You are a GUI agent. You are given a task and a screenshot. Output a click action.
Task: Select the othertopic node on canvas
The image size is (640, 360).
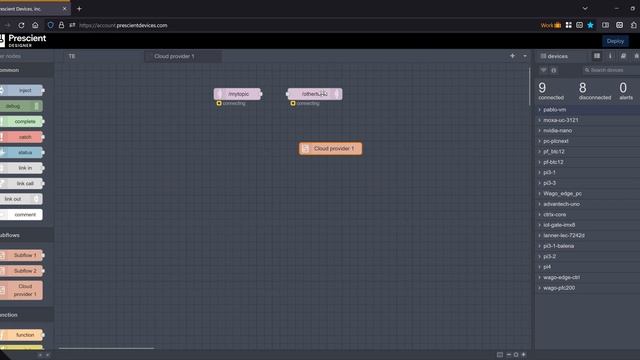pyautogui.click(x=314, y=94)
